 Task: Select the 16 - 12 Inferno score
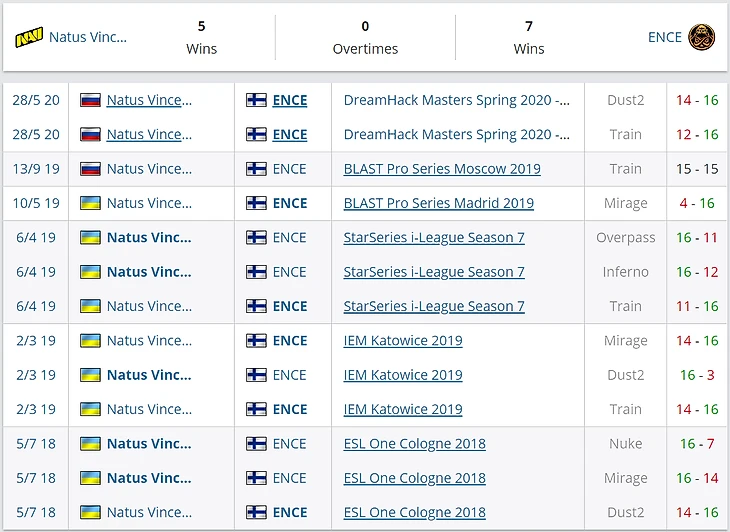click(697, 272)
